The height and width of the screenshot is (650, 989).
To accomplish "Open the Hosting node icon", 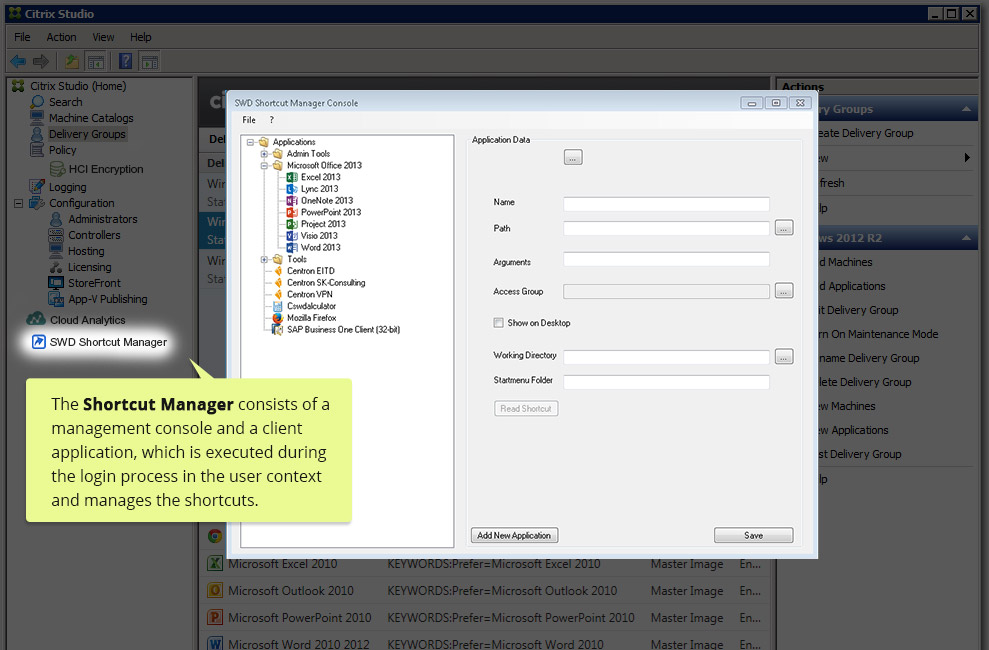I will pos(56,251).
